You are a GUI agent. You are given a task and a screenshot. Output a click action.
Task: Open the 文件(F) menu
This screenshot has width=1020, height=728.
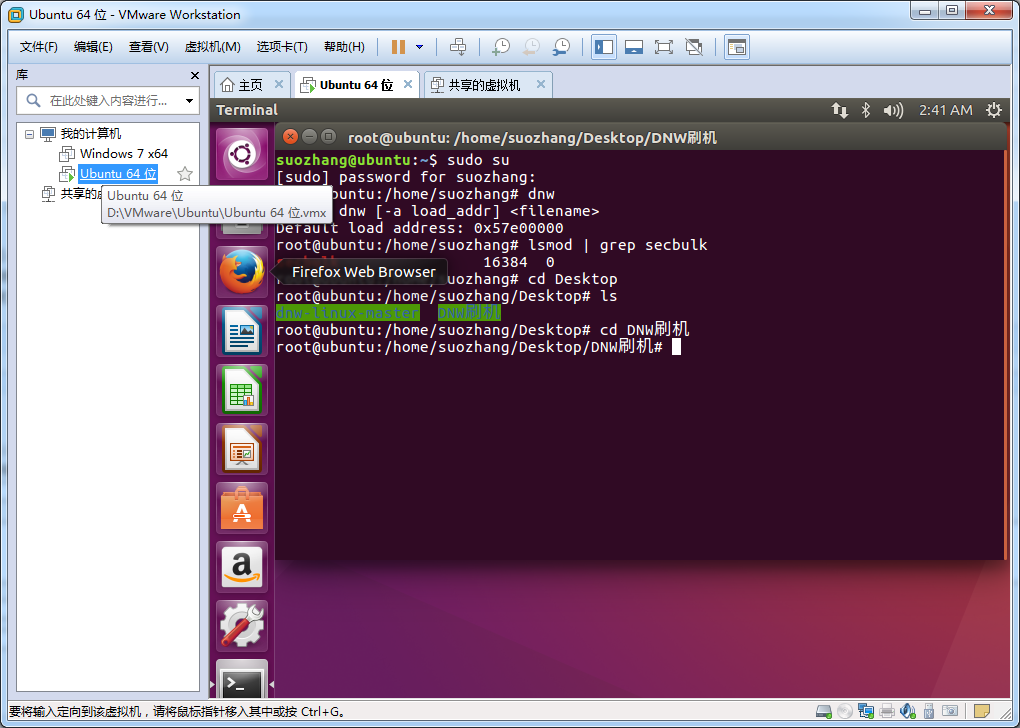38,47
